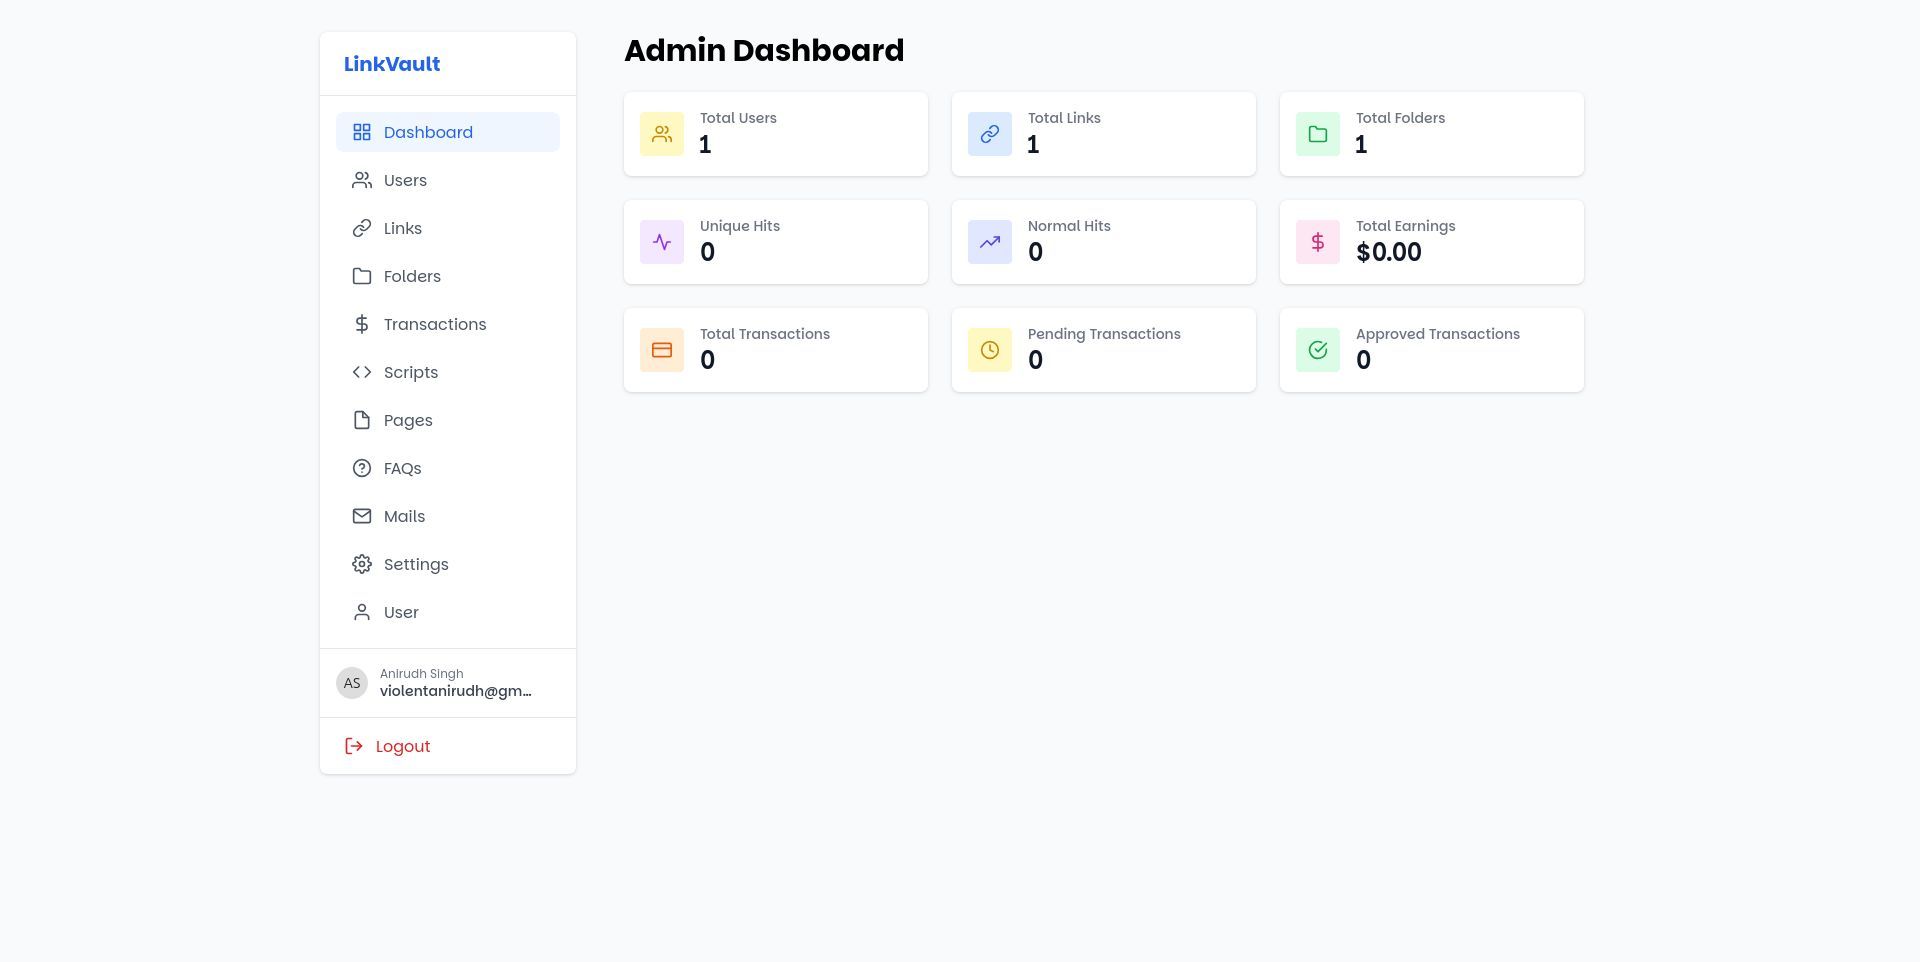1920x962 pixels.
Task: Click the Unique Hits activity pulse icon
Action: coord(662,242)
